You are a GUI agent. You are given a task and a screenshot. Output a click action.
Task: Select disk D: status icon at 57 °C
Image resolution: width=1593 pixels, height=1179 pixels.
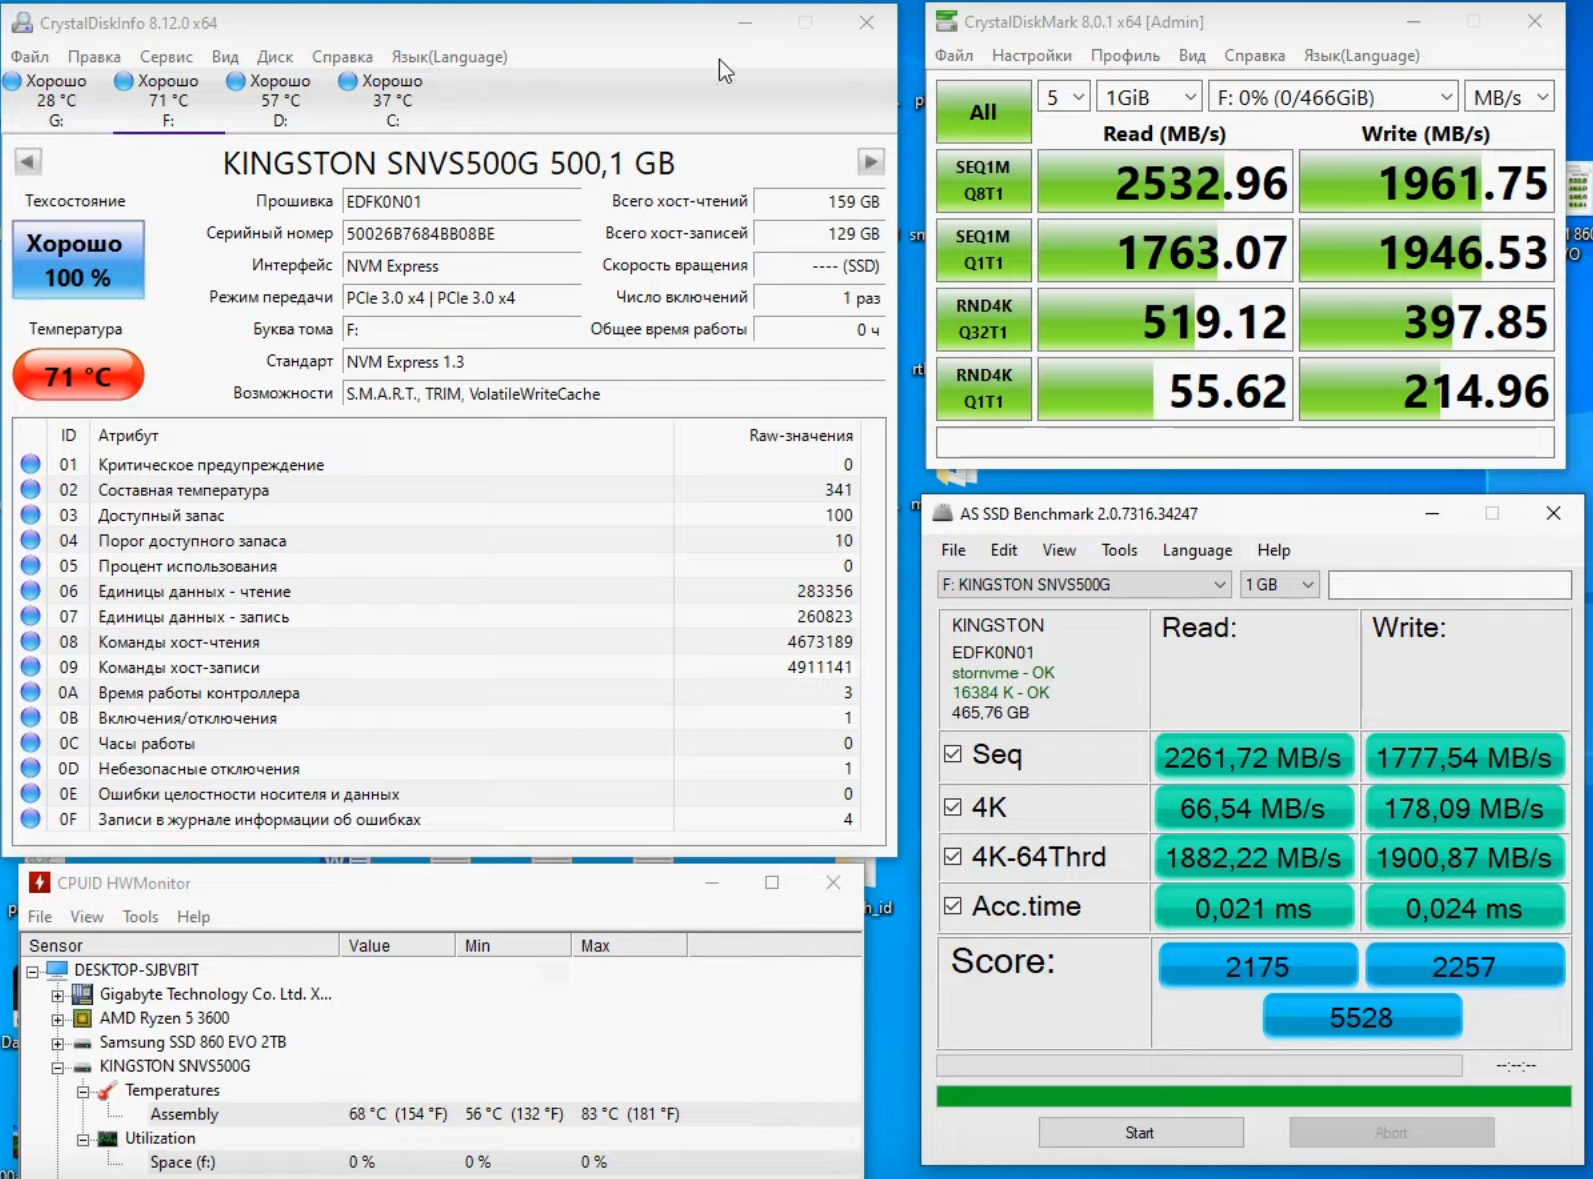236,81
